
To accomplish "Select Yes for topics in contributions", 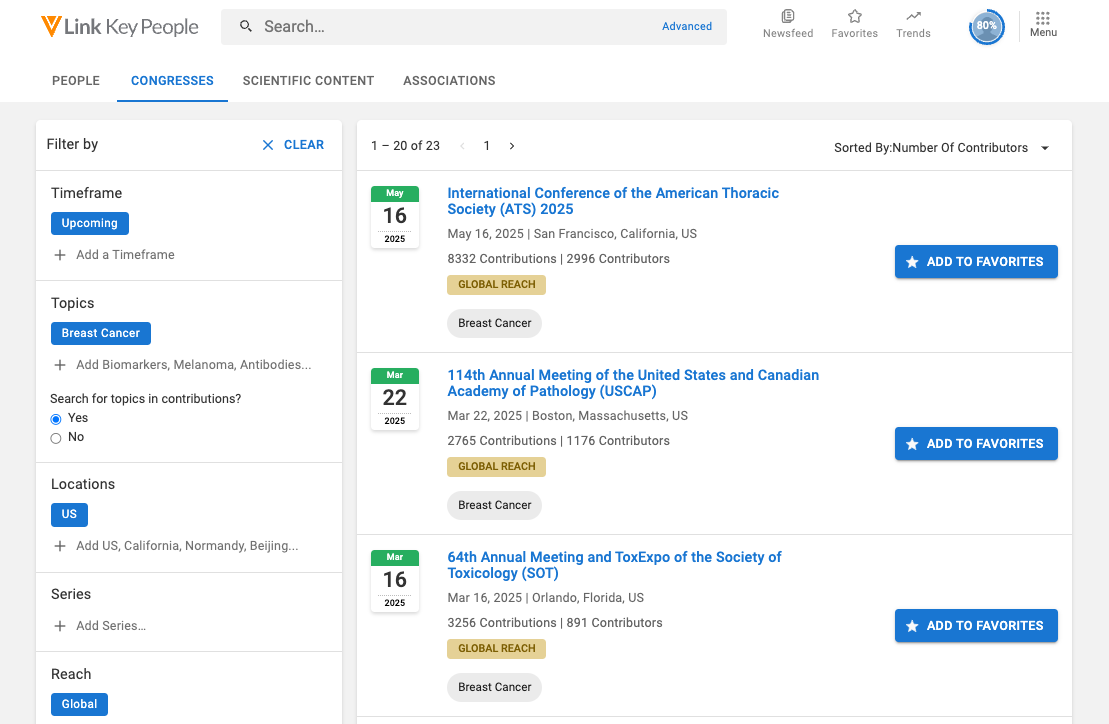I will [x=56, y=419].
